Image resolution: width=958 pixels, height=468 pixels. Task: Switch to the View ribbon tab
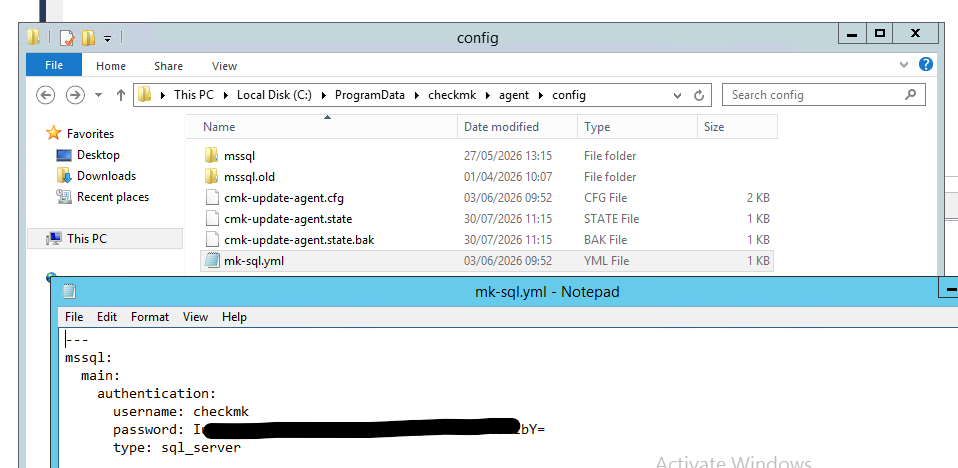pos(224,66)
